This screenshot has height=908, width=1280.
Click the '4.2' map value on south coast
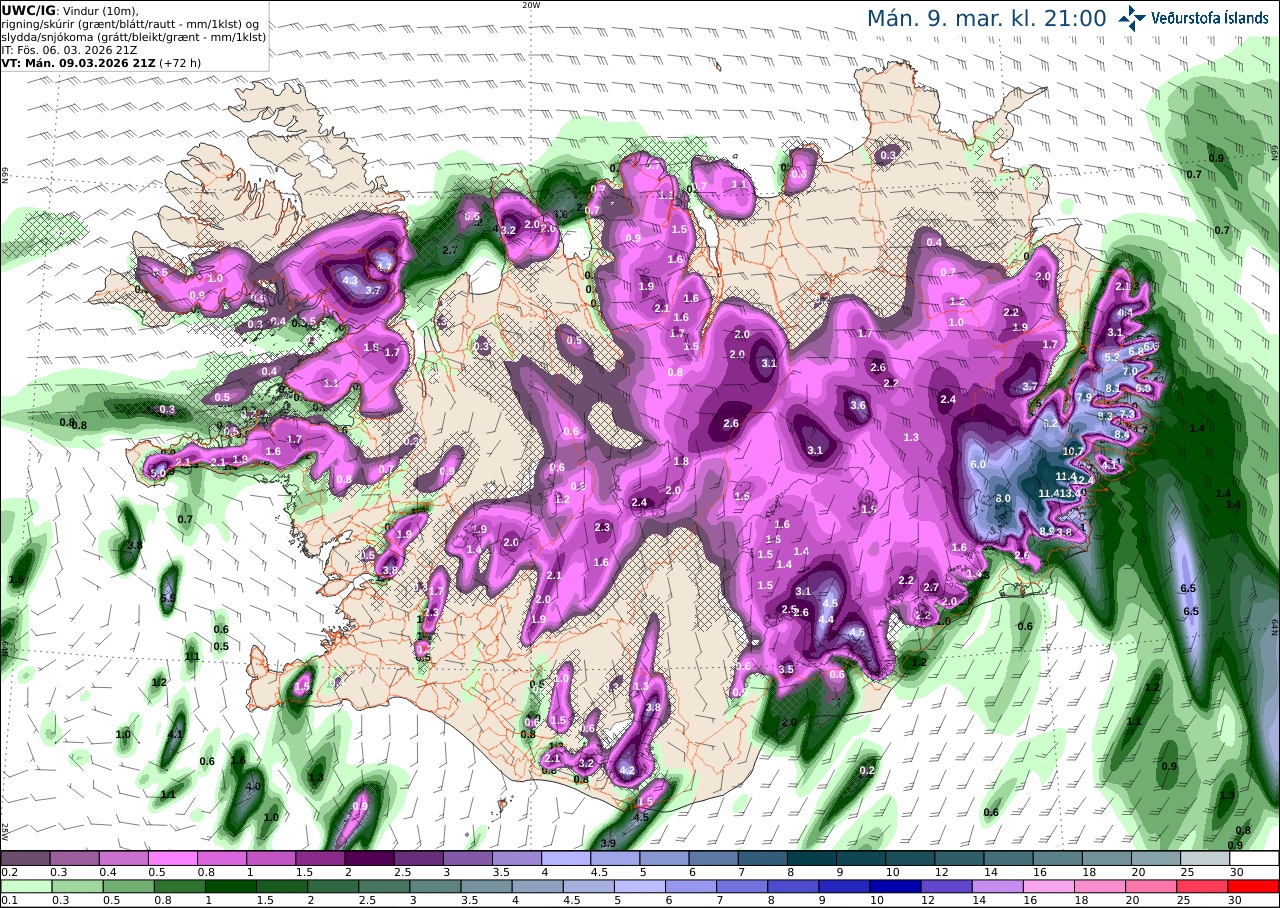[x=627, y=770]
